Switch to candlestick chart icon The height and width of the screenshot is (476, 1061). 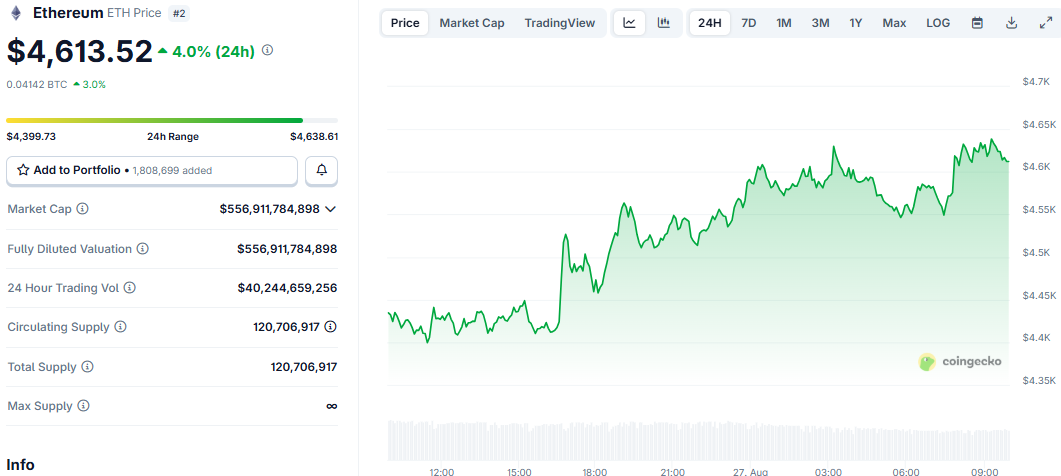[664, 23]
